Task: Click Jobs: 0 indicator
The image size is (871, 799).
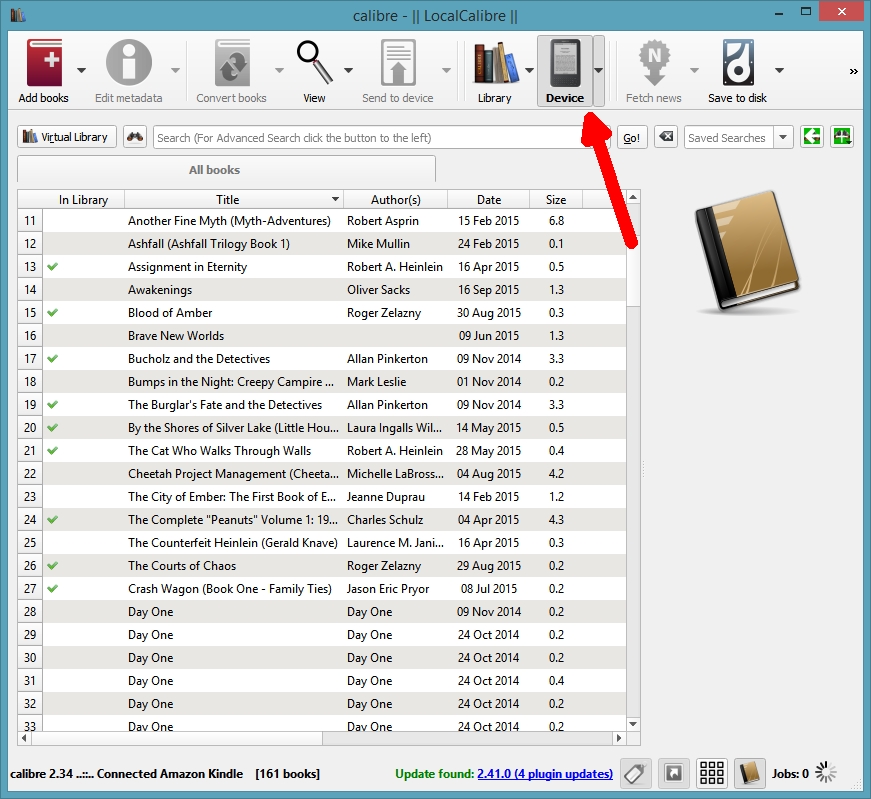Action: pyautogui.click(x=790, y=773)
